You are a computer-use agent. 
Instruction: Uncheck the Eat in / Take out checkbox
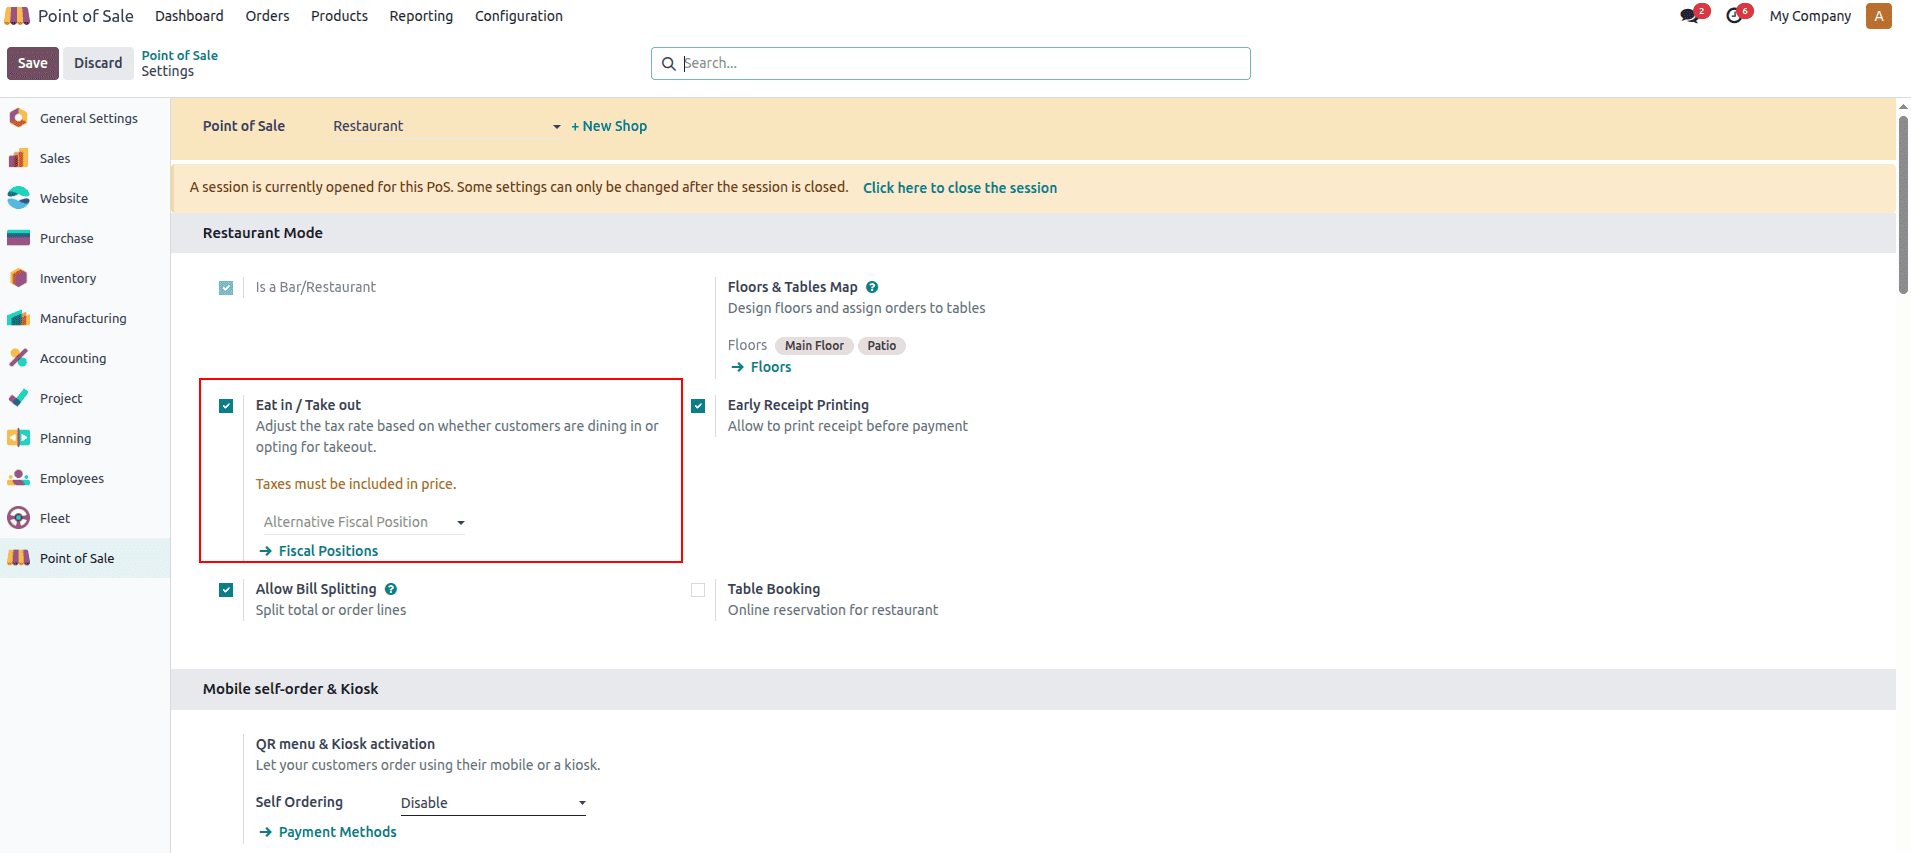click(x=226, y=406)
